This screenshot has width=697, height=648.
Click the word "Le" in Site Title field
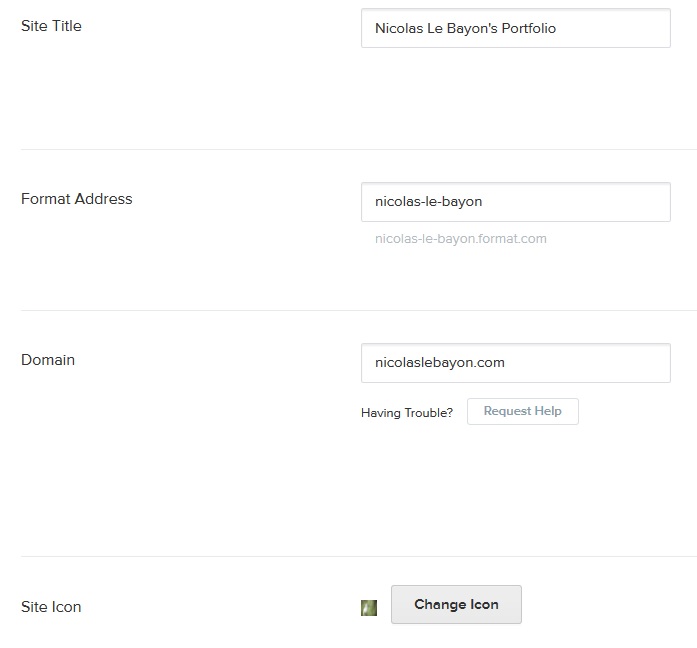[439, 28]
